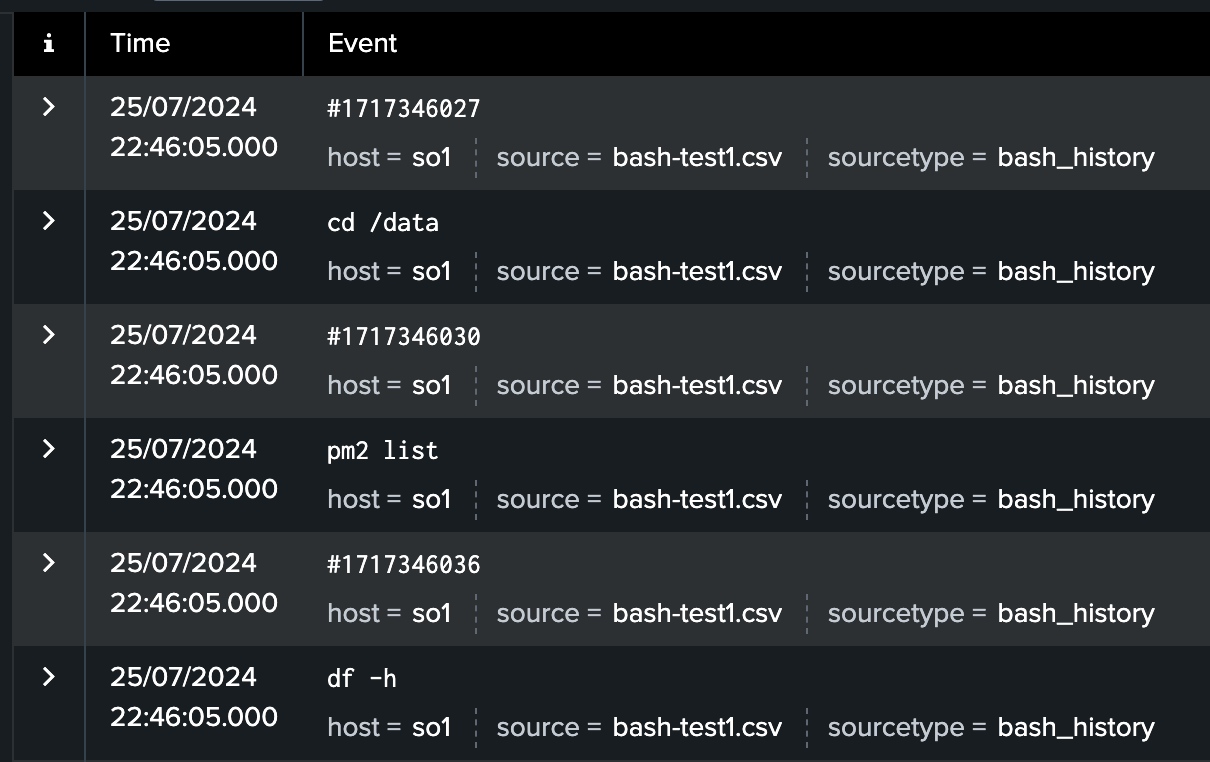Expand the "cd /data" event row
Viewport: 1210px width, 762px height.
click(x=48, y=220)
